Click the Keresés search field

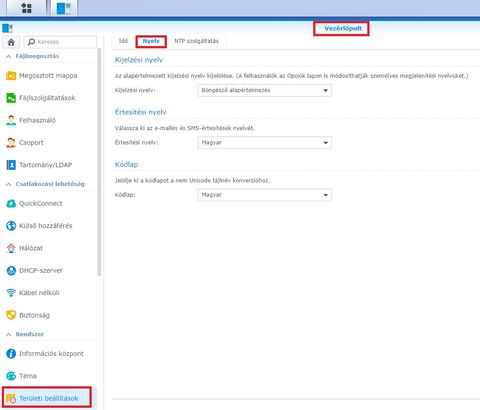pyautogui.click(x=60, y=42)
